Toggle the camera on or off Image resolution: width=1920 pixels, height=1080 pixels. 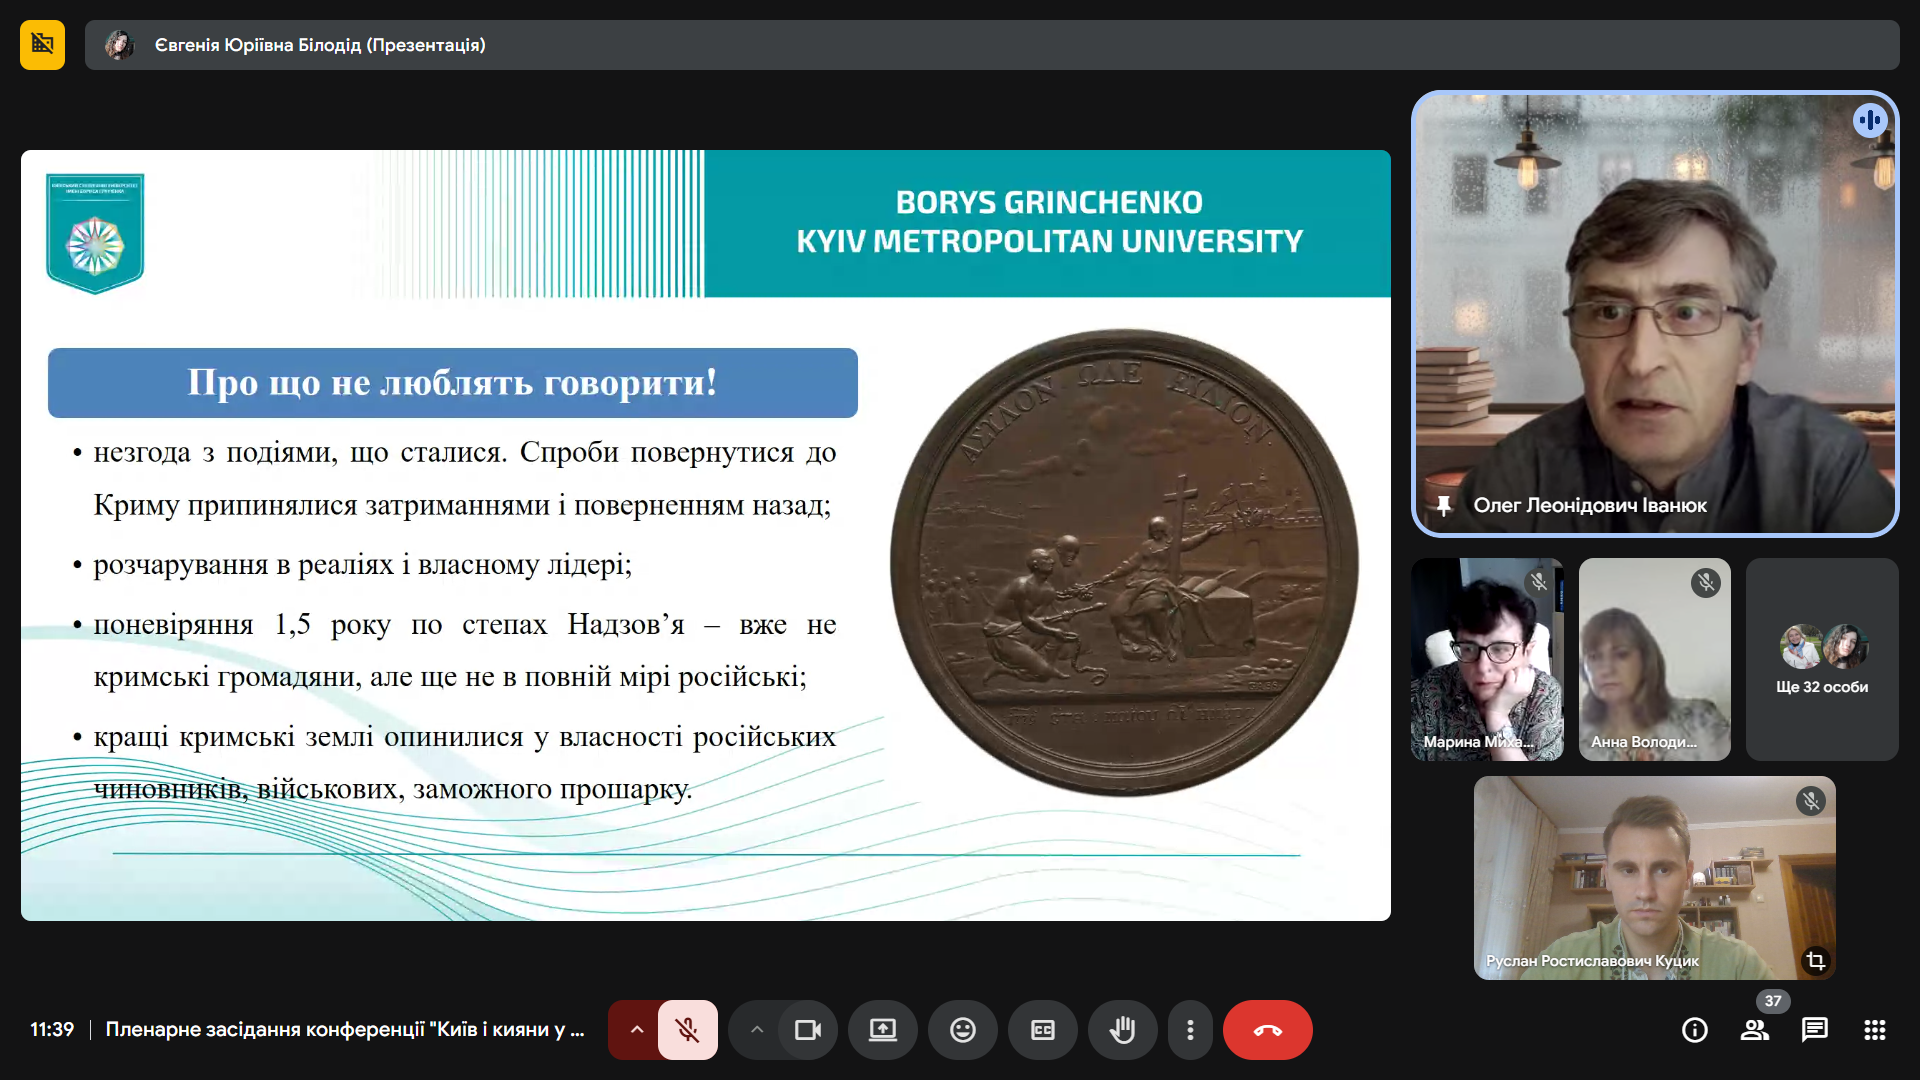(807, 1030)
